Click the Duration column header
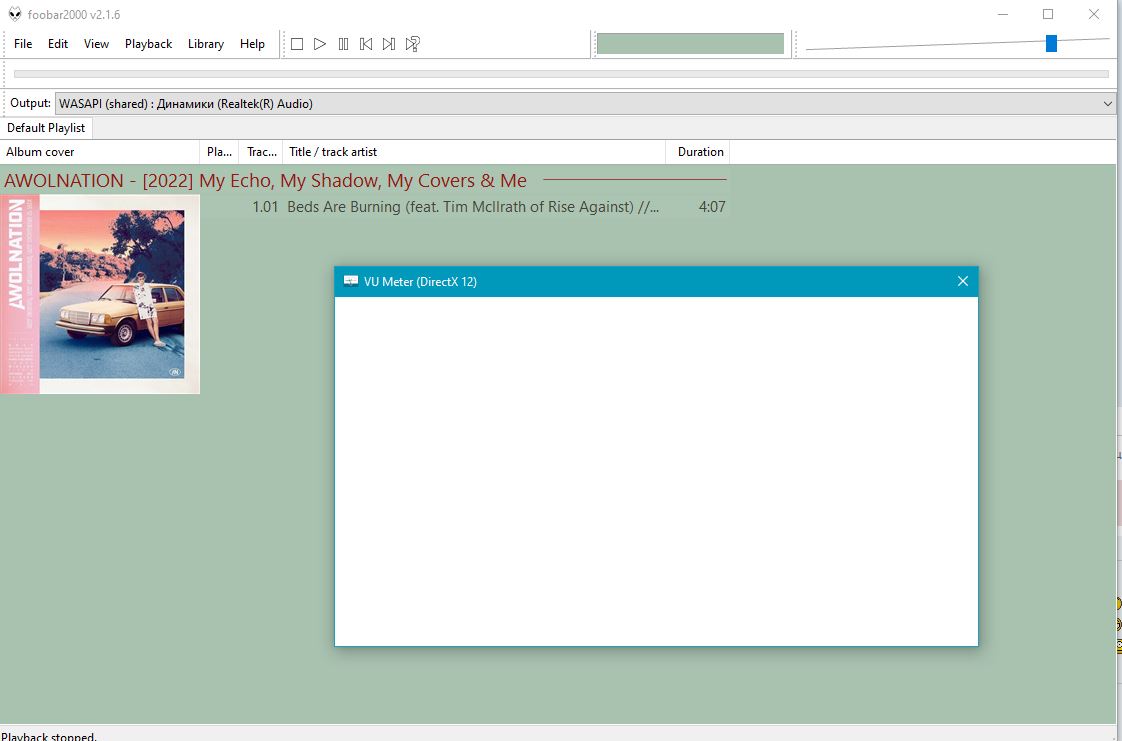Image resolution: width=1122 pixels, height=741 pixels. pos(698,152)
